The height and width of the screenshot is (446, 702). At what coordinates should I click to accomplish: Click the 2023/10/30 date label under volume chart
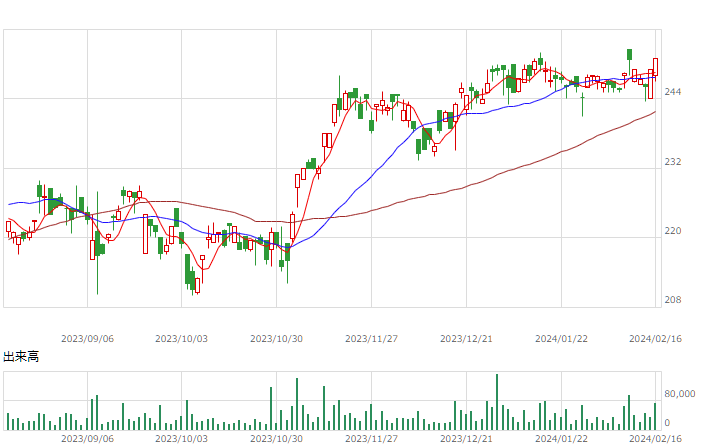276,438
